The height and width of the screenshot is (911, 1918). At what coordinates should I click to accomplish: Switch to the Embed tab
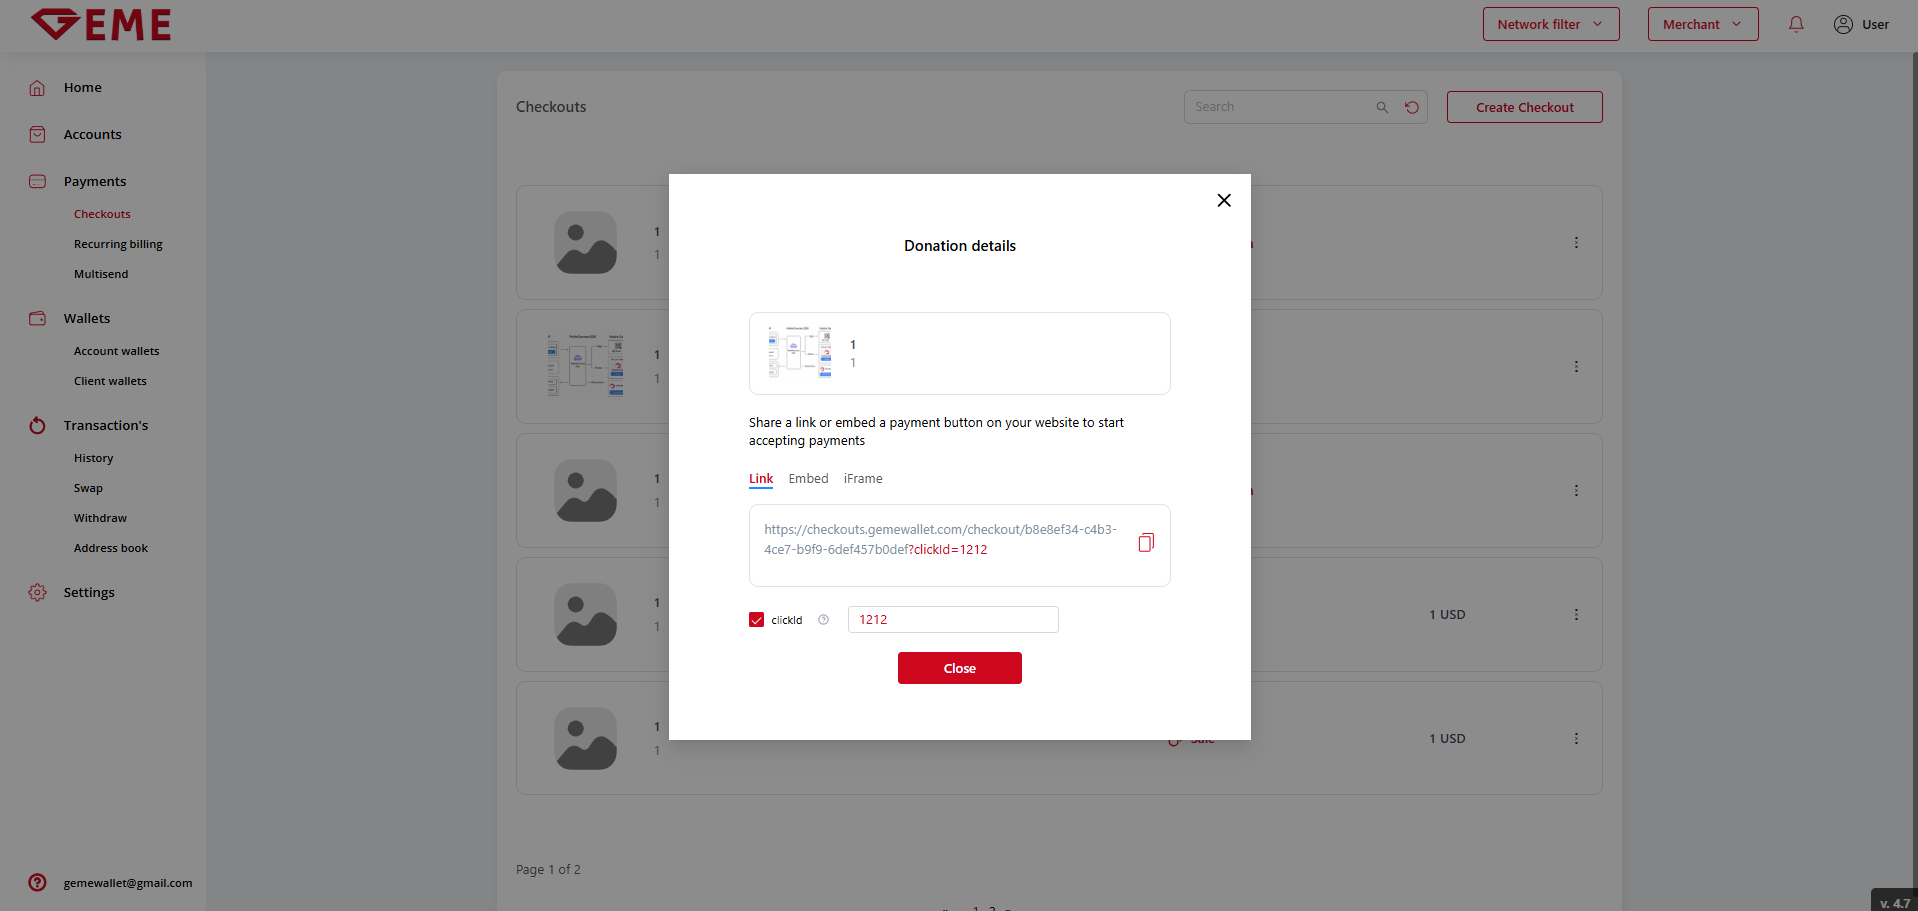pos(808,479)
